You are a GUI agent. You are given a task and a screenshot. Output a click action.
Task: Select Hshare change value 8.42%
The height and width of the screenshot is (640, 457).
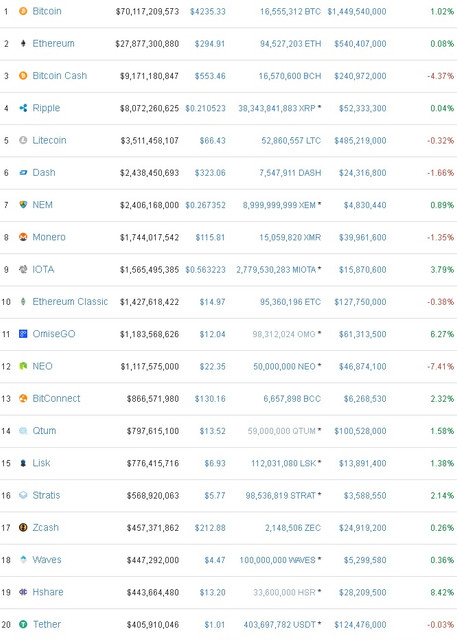442,592
